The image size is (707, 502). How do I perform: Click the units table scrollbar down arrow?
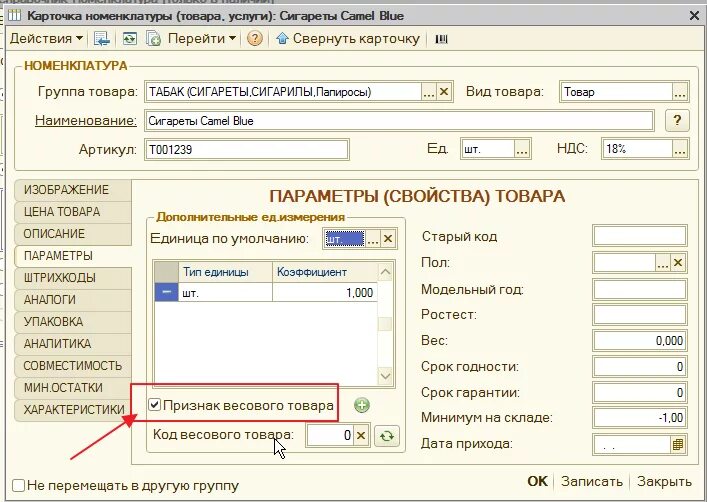click(385, 376)
